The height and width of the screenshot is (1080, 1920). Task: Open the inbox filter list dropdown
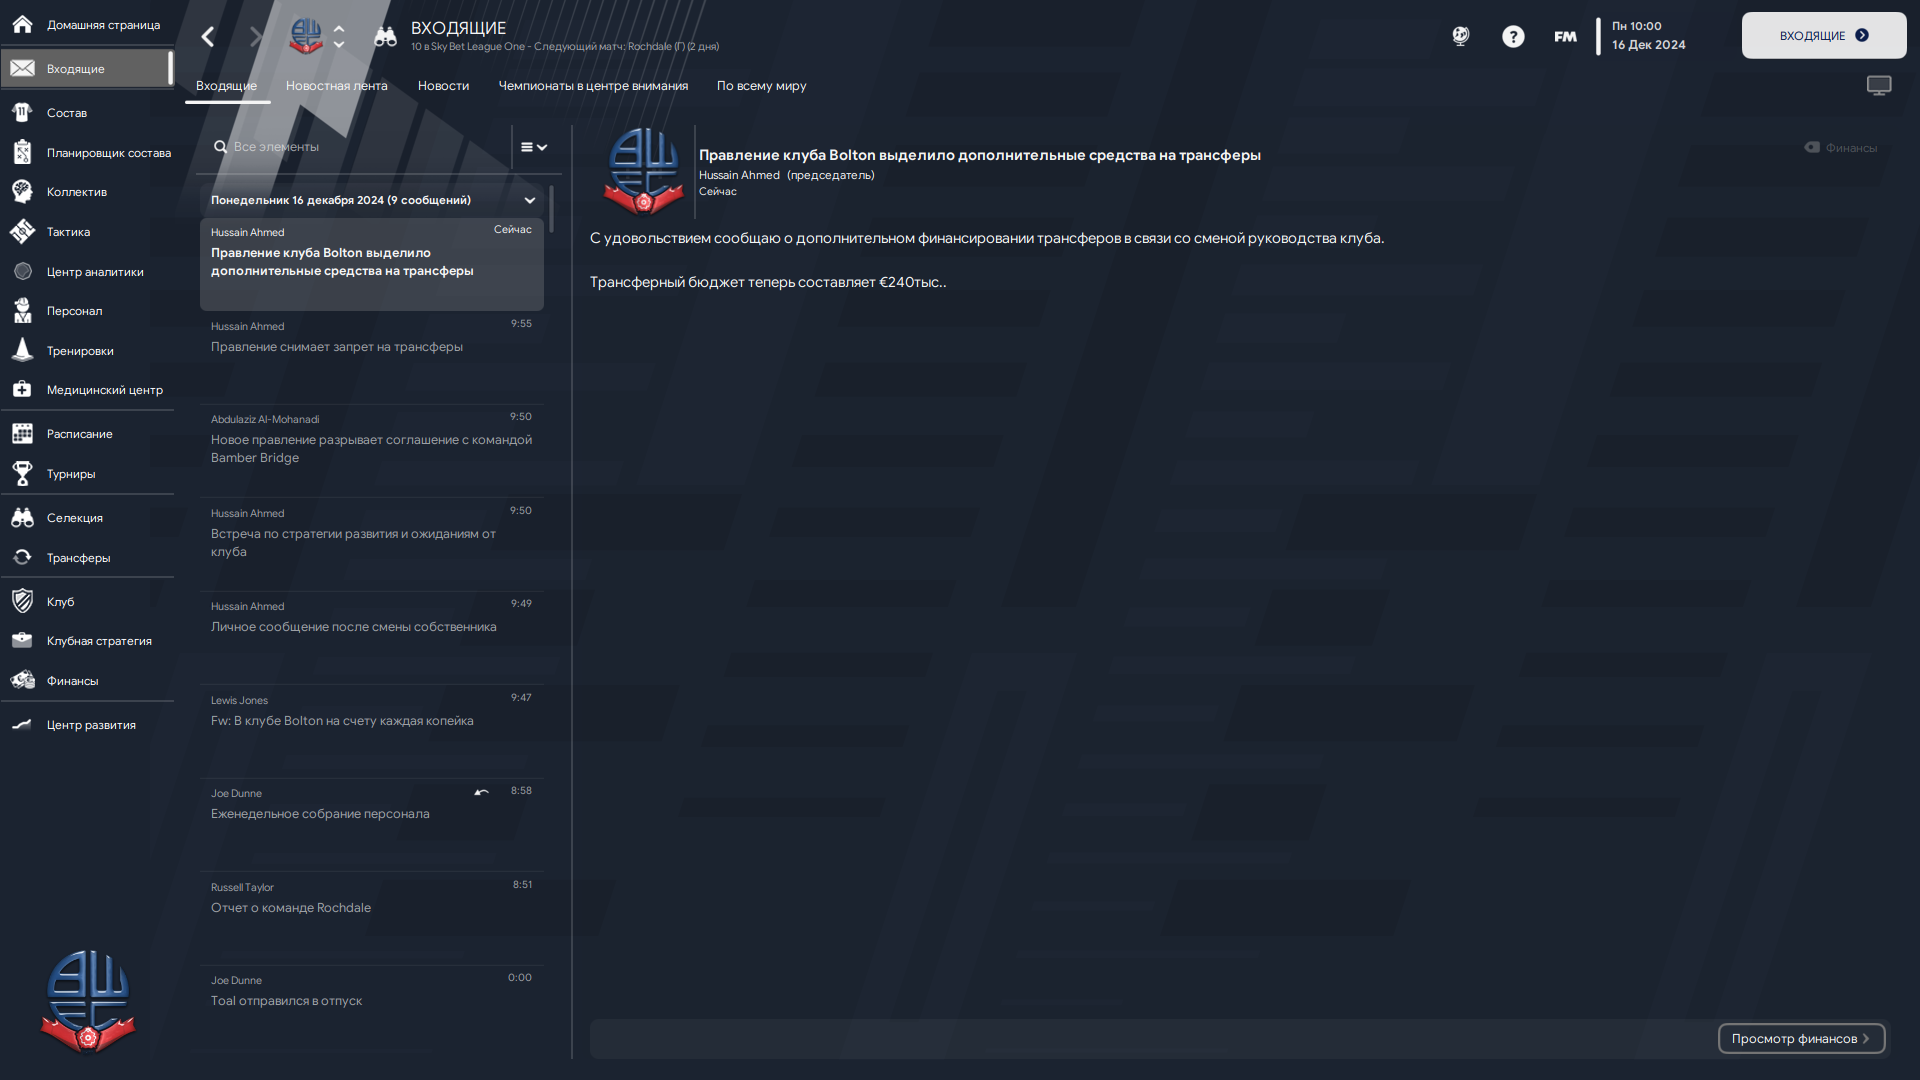534,147
